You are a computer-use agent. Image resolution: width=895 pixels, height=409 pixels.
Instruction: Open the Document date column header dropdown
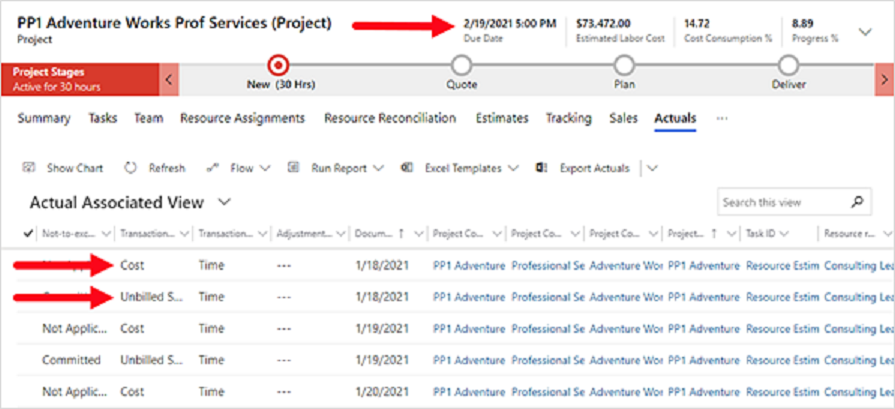pyautogui.click(x=420, y=233)
